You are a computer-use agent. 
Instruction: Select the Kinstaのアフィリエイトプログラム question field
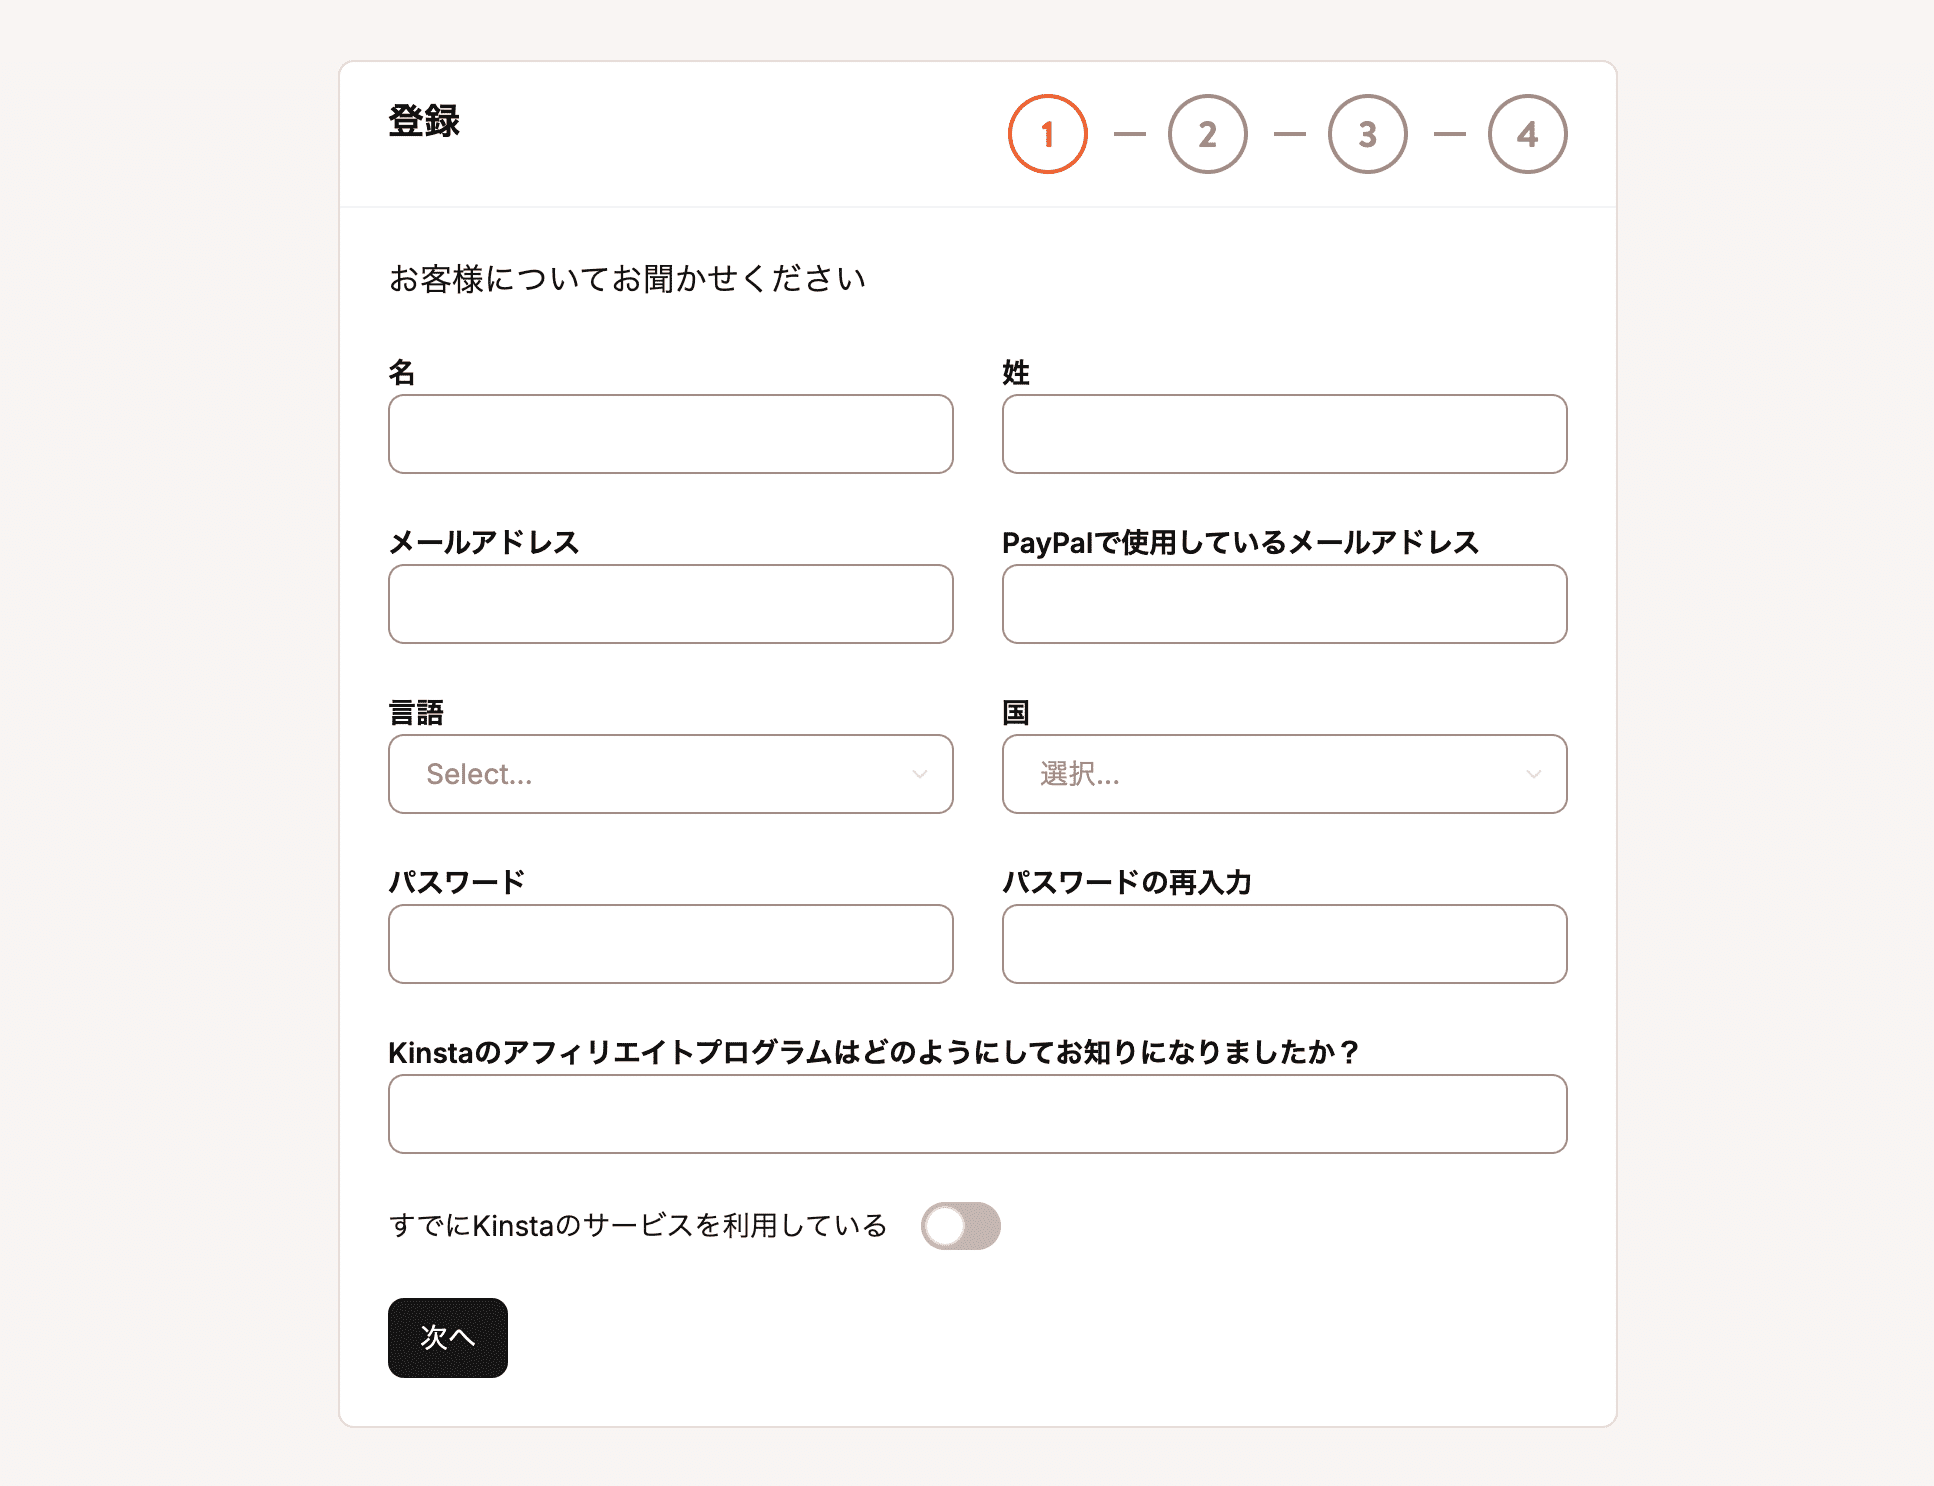pyautogui.click(x=976, y=1113)
